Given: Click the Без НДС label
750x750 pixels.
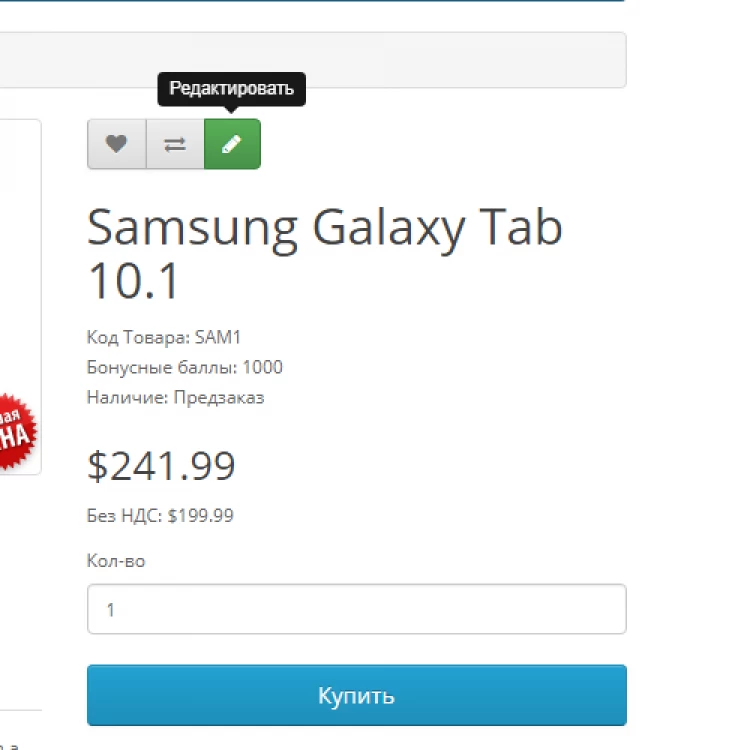Looking at the screenshot, I should [124, 516].
